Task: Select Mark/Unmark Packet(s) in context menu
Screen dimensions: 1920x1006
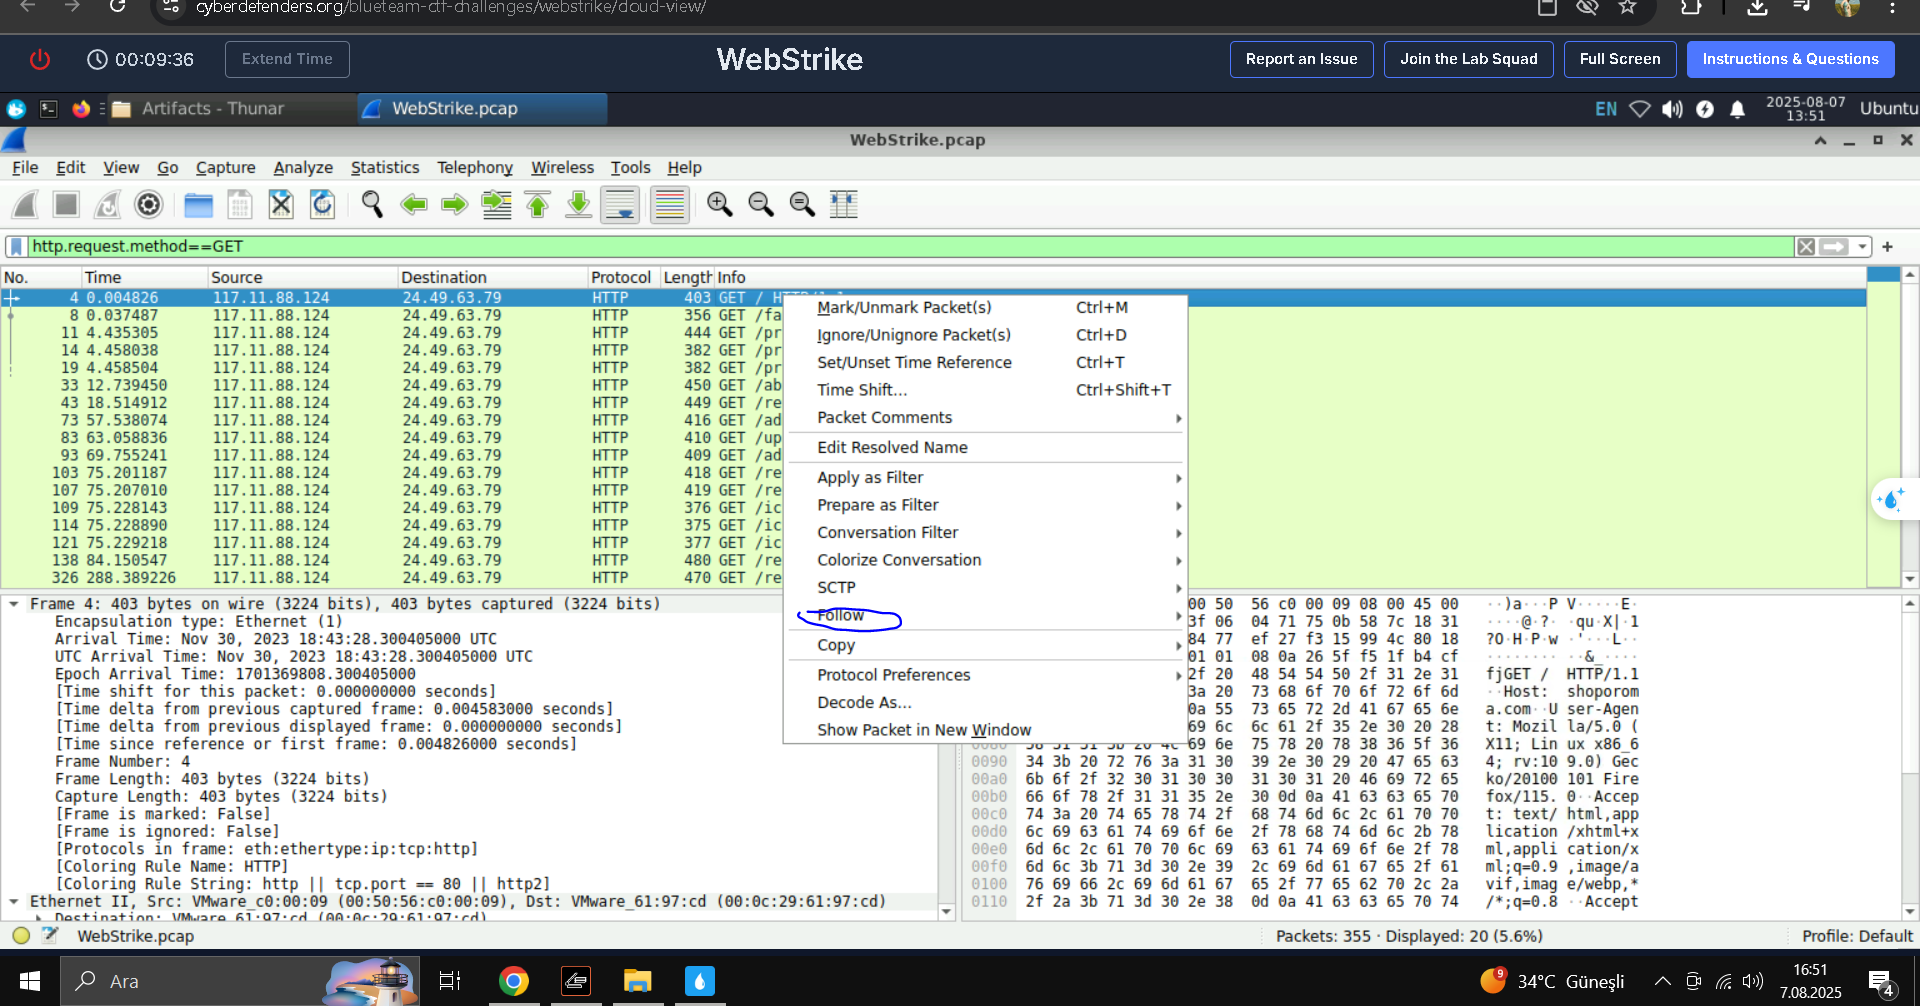Action: coord(985,308)
